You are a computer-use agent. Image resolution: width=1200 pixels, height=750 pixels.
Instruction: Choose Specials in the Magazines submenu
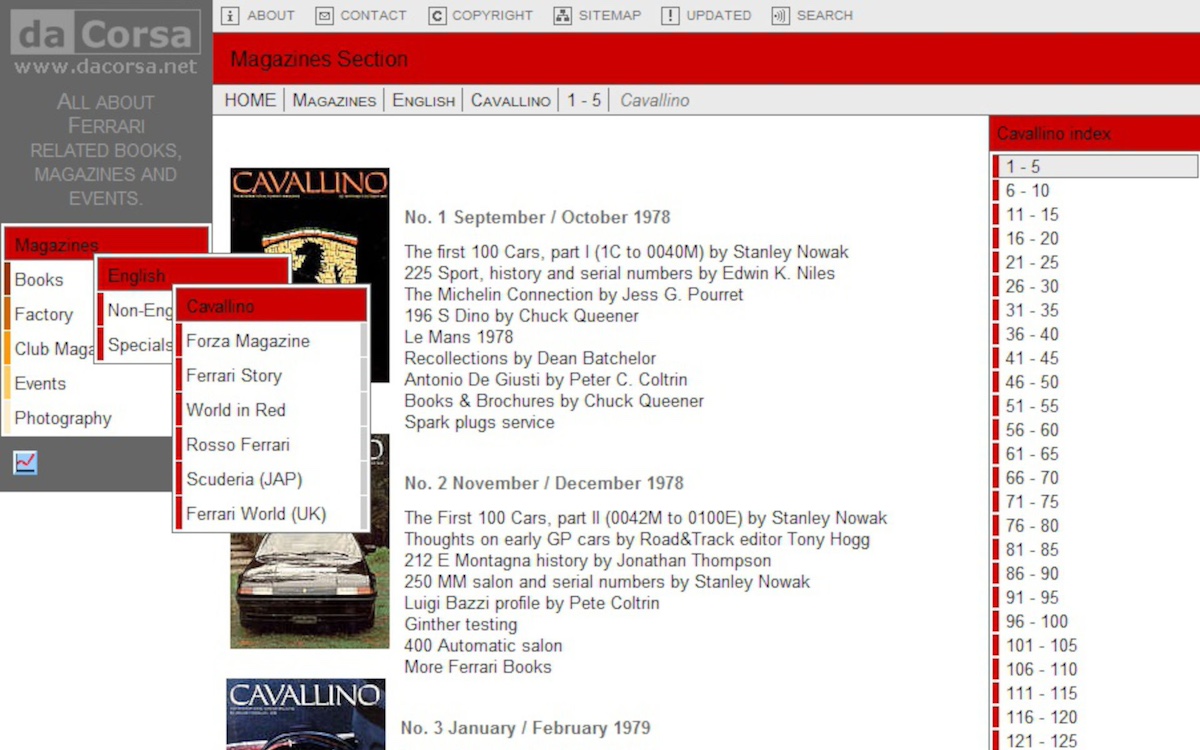pos(136,345)
